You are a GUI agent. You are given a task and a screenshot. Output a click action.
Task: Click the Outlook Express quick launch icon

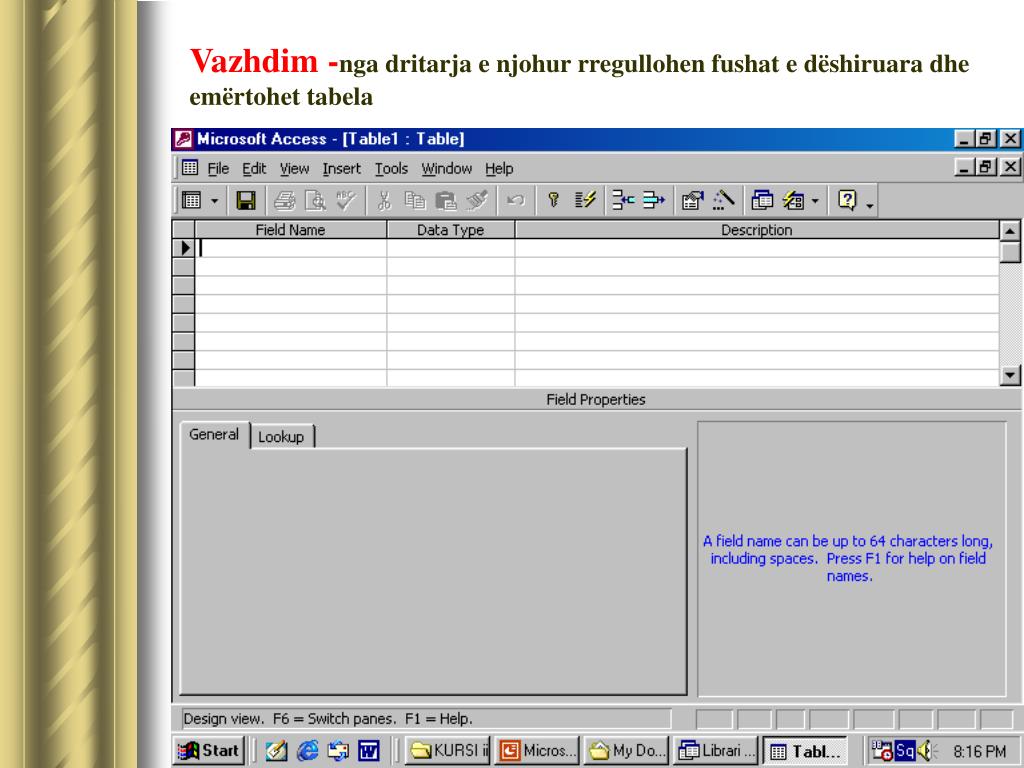click(x=338, y=750)
